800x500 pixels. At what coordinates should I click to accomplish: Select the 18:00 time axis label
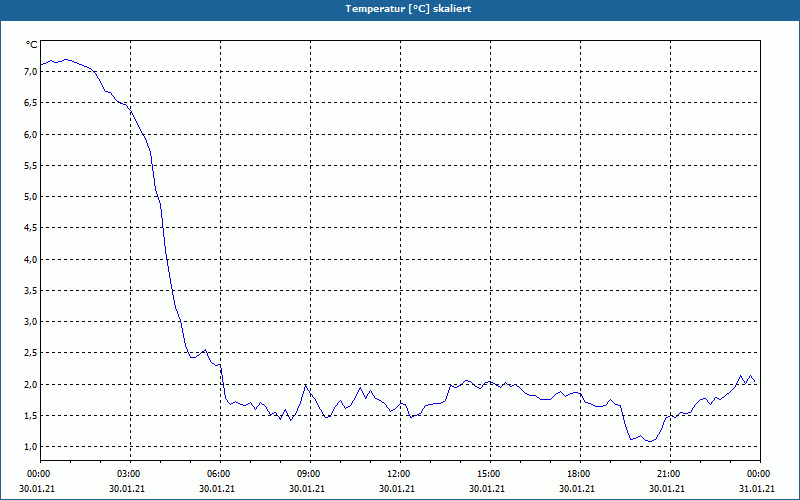click(578, 474)
